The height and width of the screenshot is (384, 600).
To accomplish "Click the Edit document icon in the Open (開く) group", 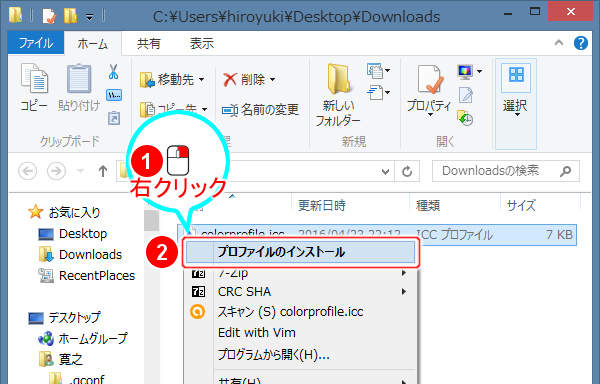I will [x=466, y=95].
